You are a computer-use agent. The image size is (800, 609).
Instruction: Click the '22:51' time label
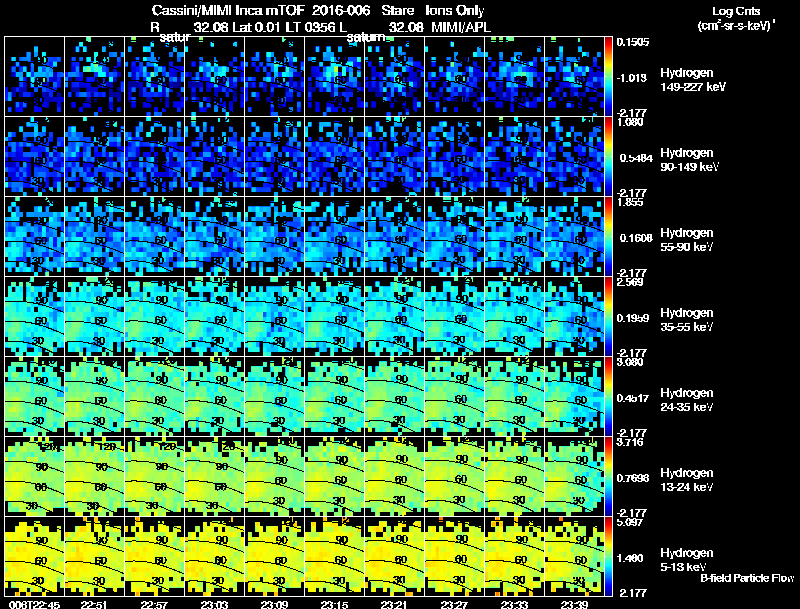(x=94, y=605)
